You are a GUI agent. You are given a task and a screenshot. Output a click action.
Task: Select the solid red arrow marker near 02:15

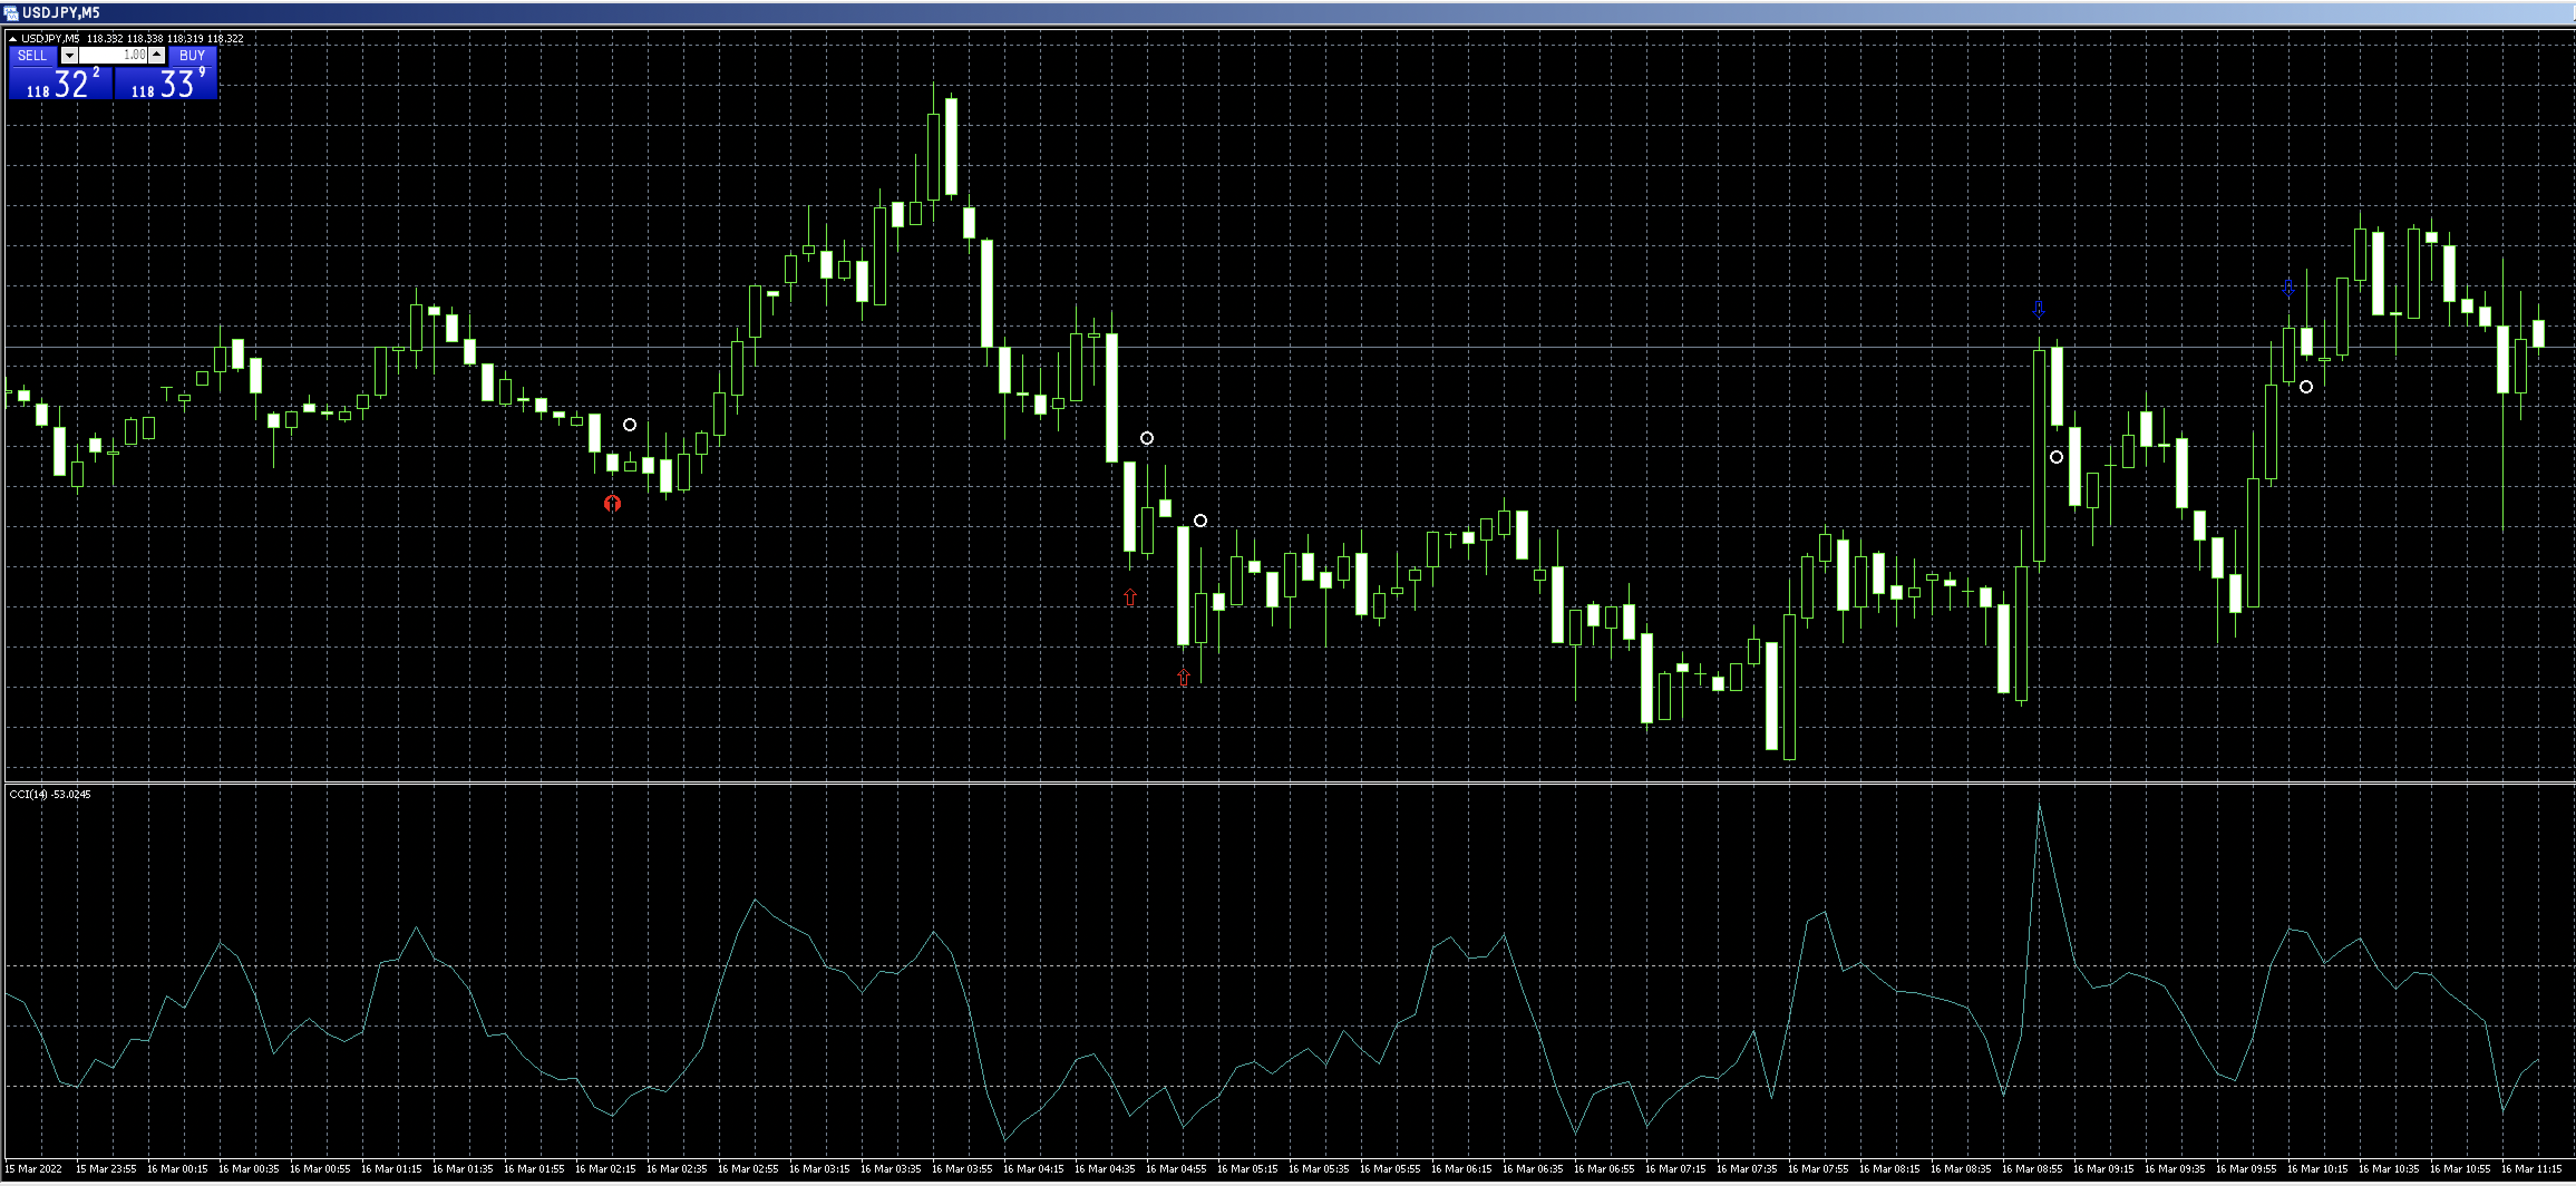[612, 503]
